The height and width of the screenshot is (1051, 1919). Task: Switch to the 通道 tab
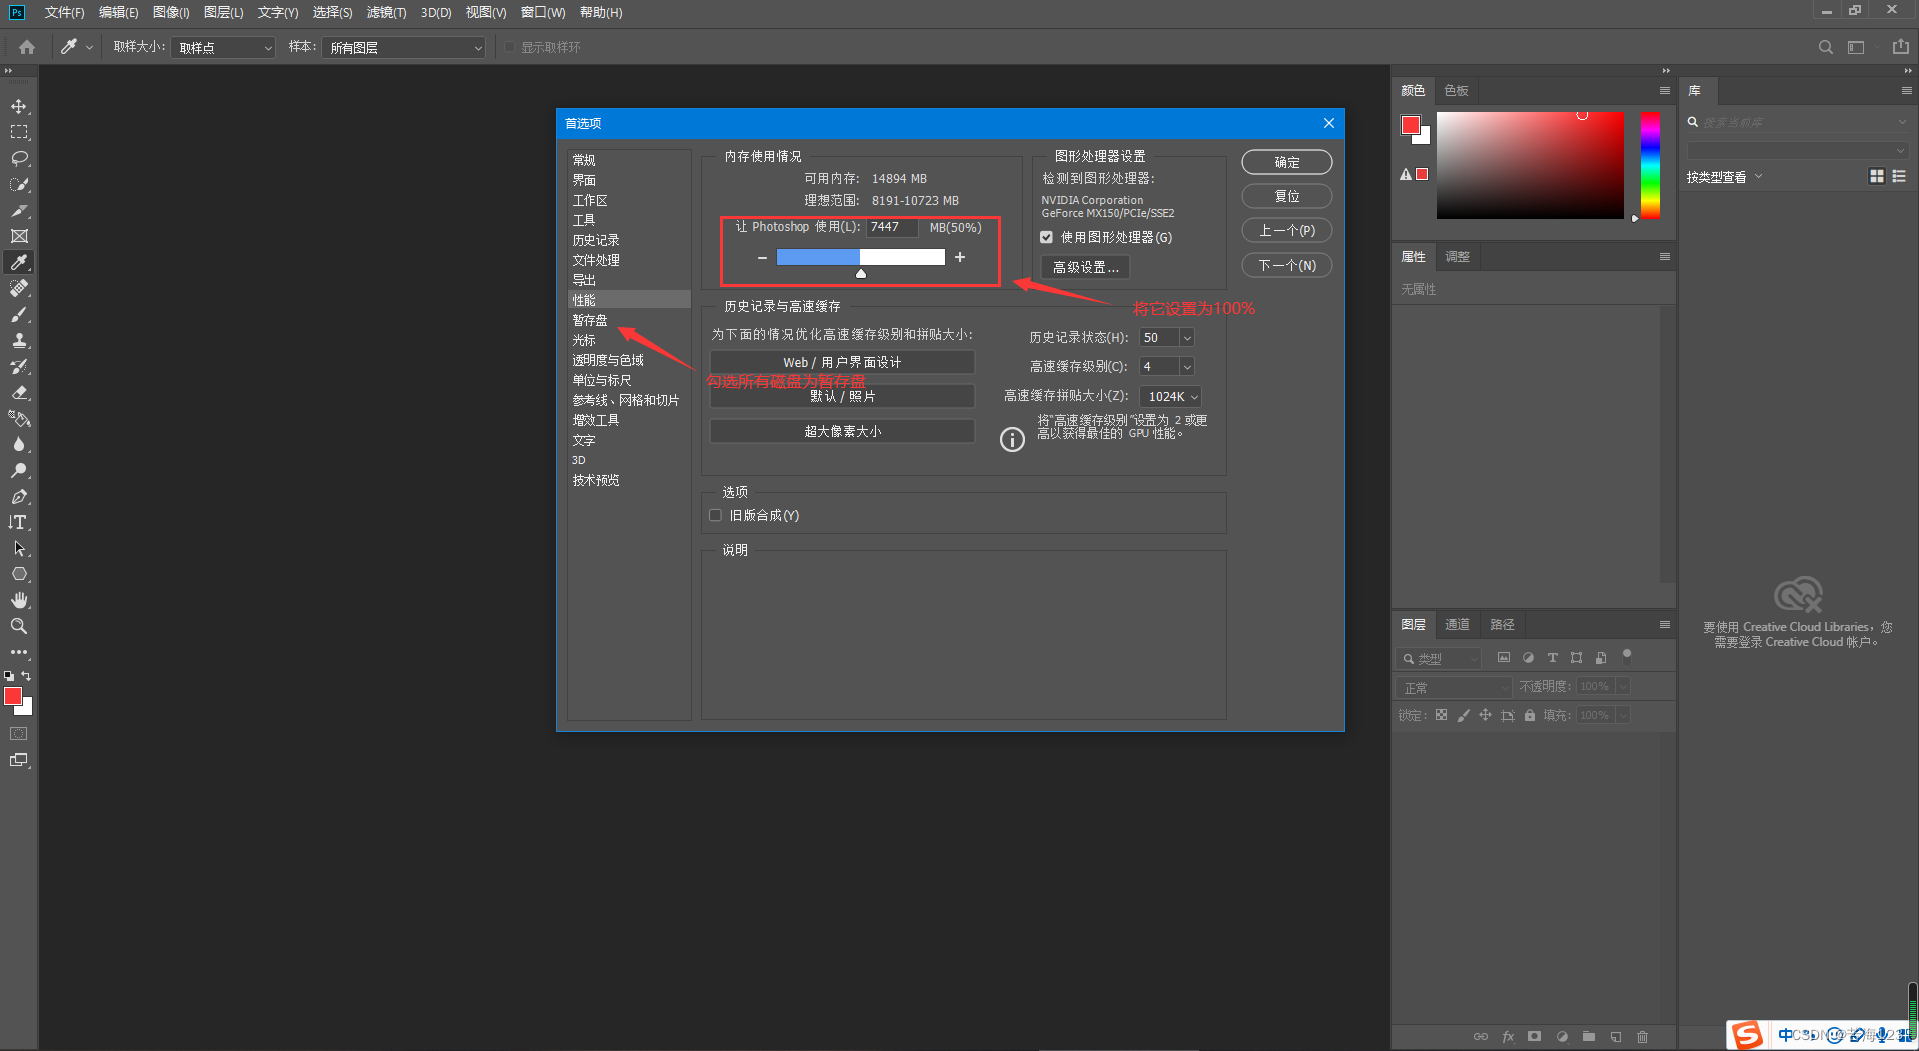point(1457,624)
